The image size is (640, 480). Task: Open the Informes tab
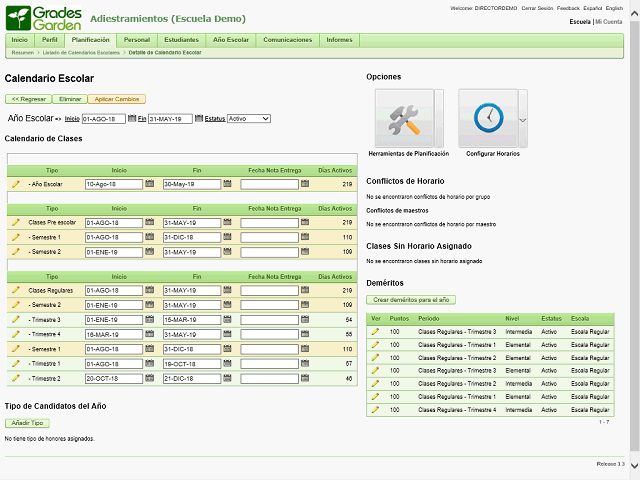tap(339, 40)
